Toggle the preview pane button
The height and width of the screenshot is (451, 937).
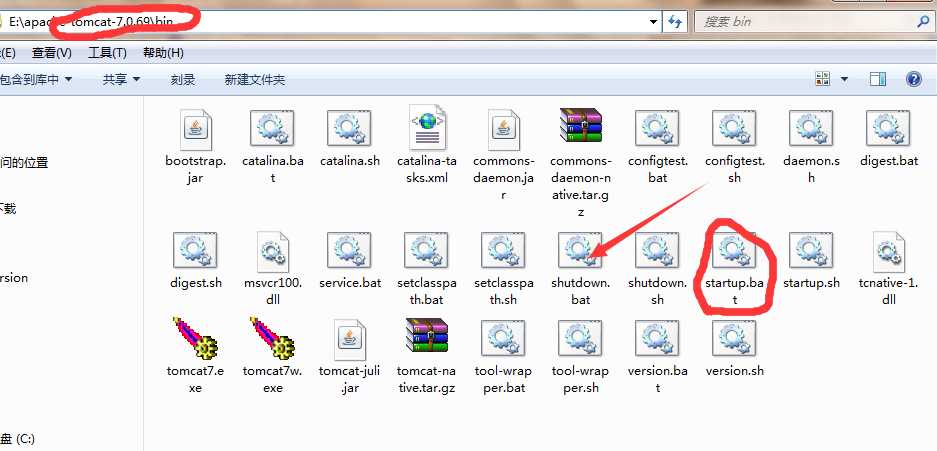tap(878, 79)
